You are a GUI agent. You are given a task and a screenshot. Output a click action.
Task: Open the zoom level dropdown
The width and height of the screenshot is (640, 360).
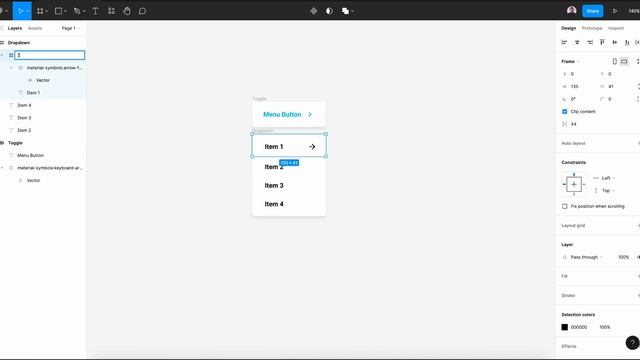click(x=634, y=11)
